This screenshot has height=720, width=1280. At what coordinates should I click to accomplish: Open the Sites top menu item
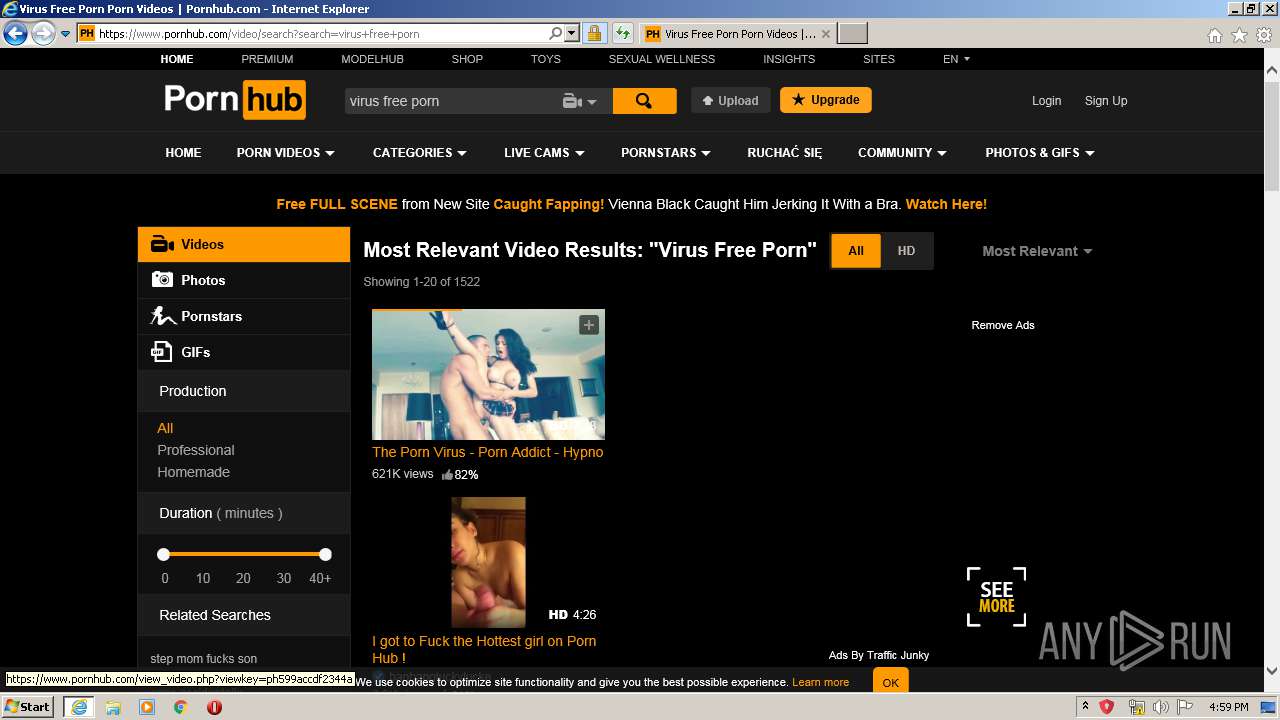(x=879, y=59)
